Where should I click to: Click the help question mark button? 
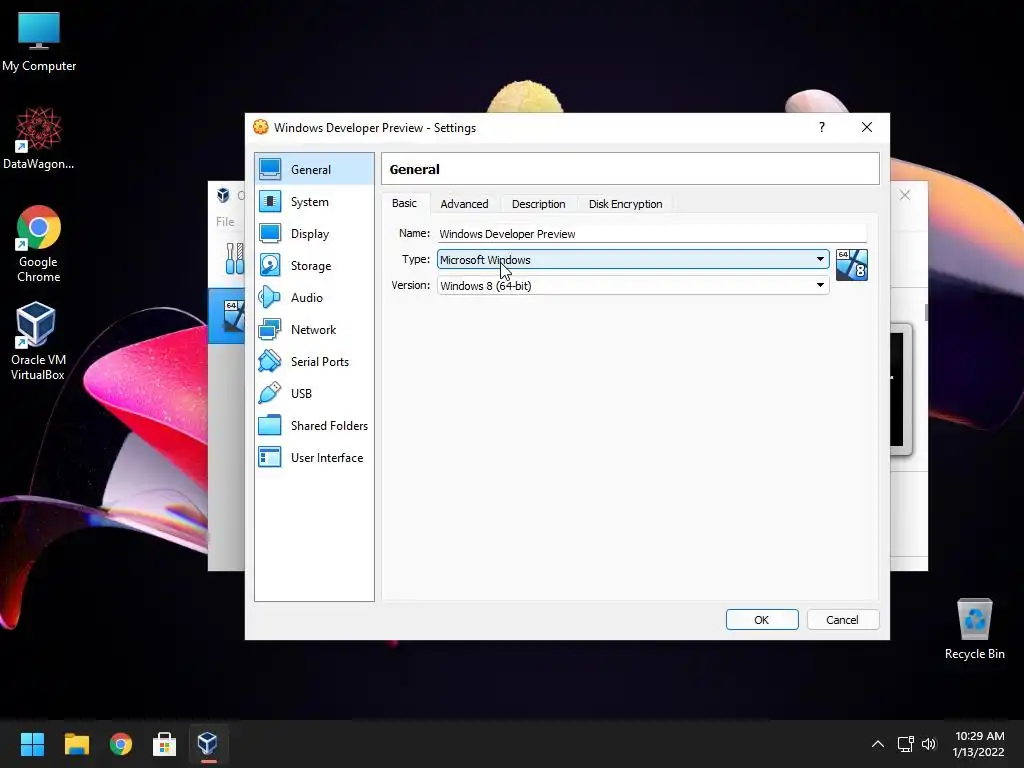[822, 127]
